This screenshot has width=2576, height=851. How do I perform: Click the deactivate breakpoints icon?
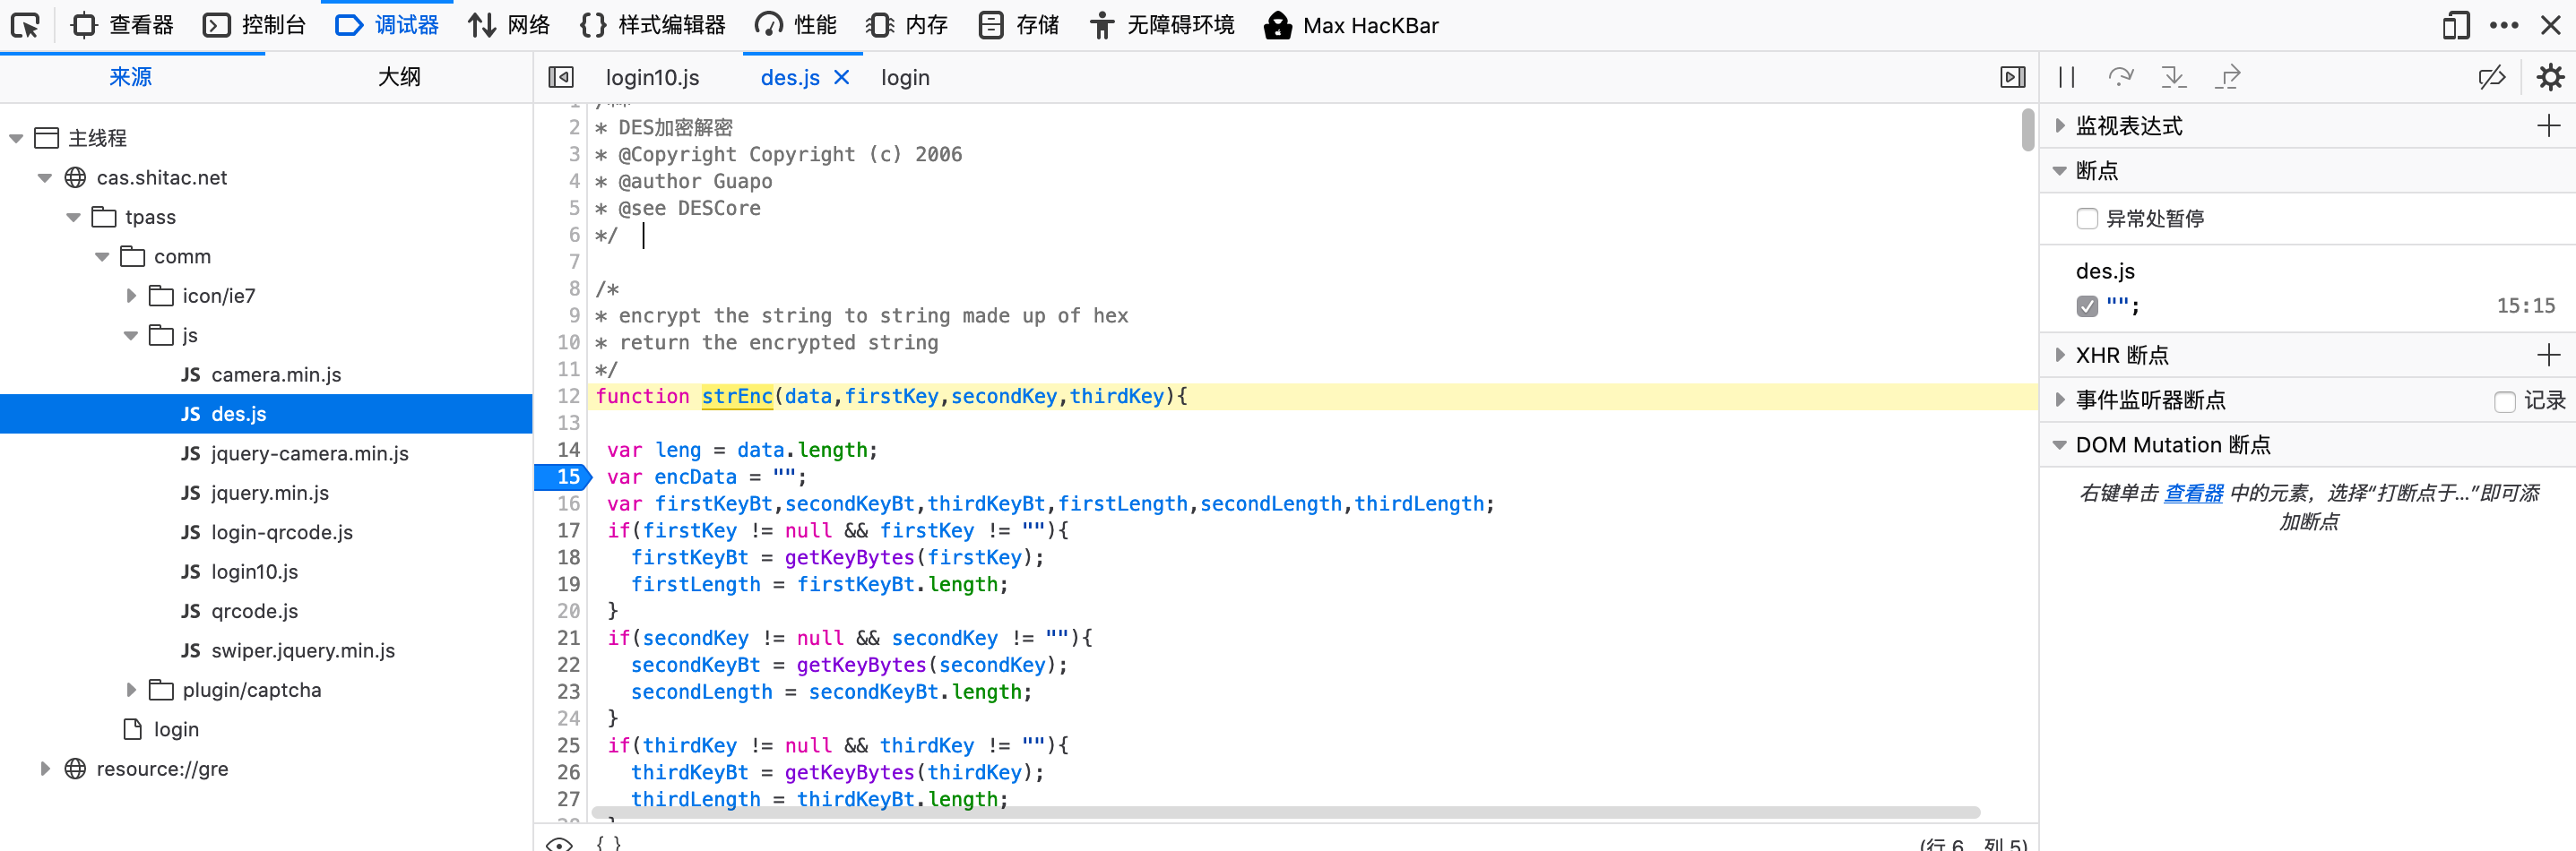(x=2491, y=77)
